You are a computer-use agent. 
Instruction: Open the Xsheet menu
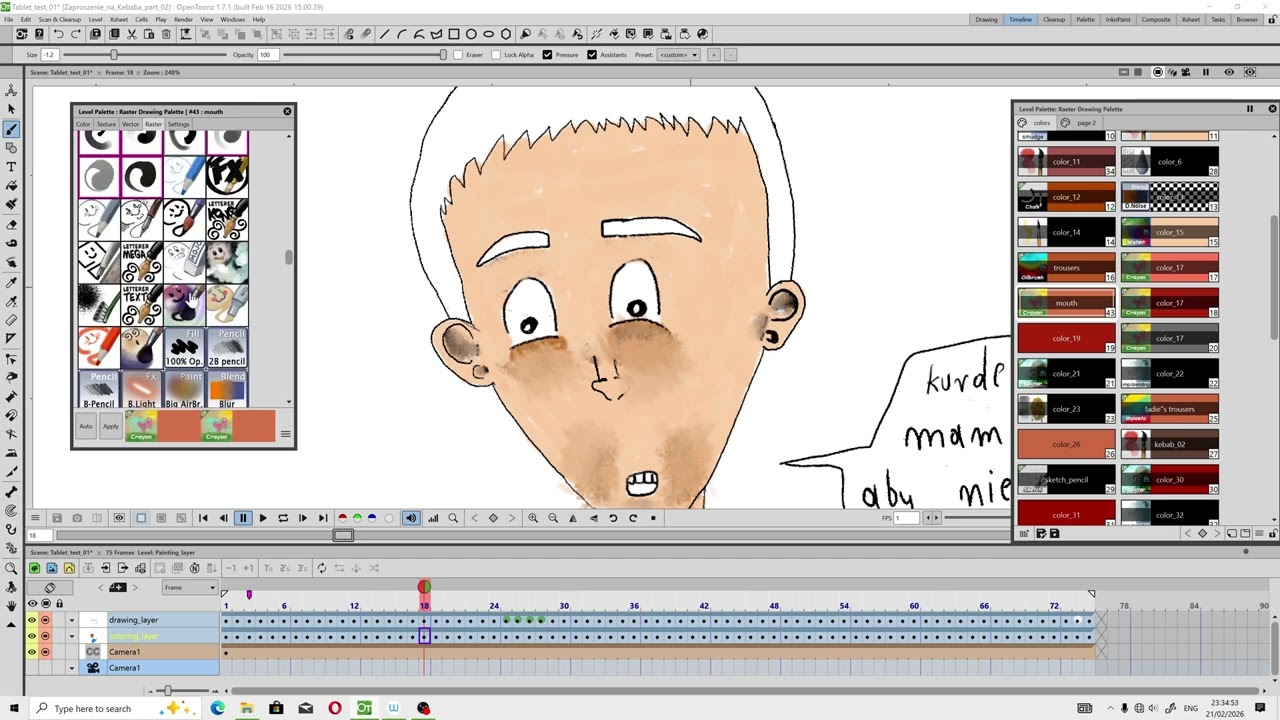pos(118,19)
